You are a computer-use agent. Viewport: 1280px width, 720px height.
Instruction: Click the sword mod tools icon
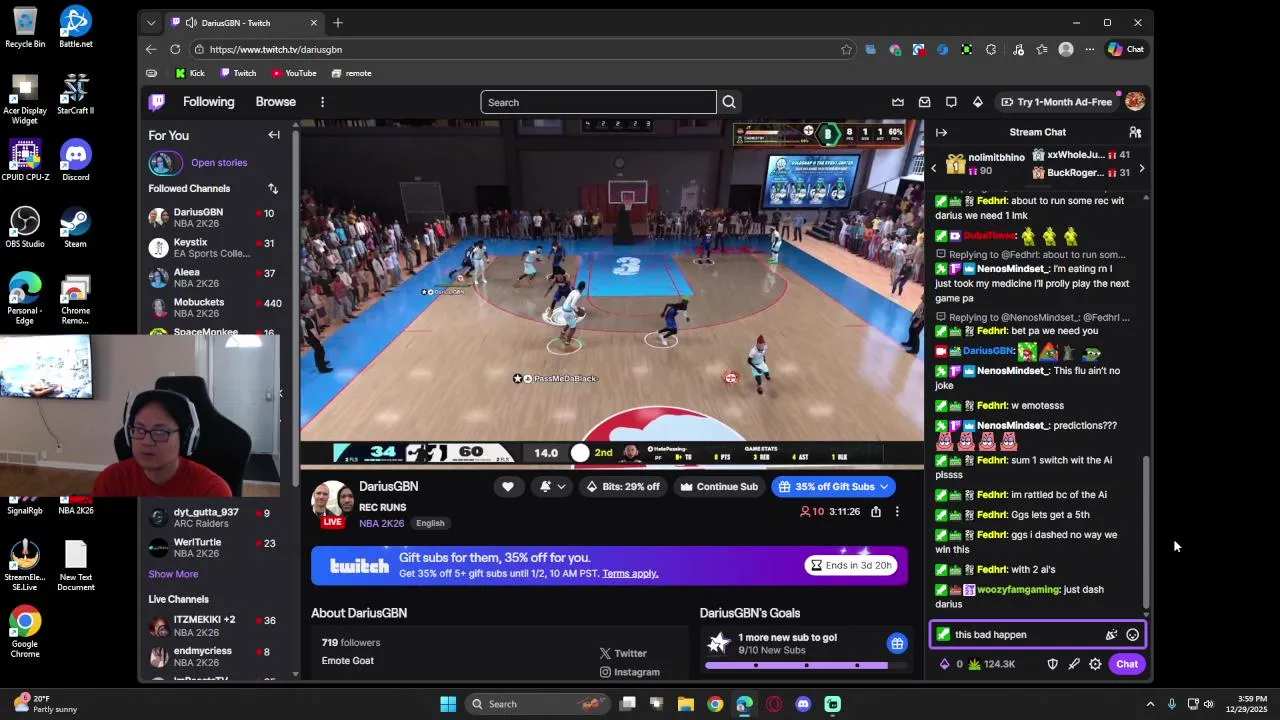pos(1074,664)
